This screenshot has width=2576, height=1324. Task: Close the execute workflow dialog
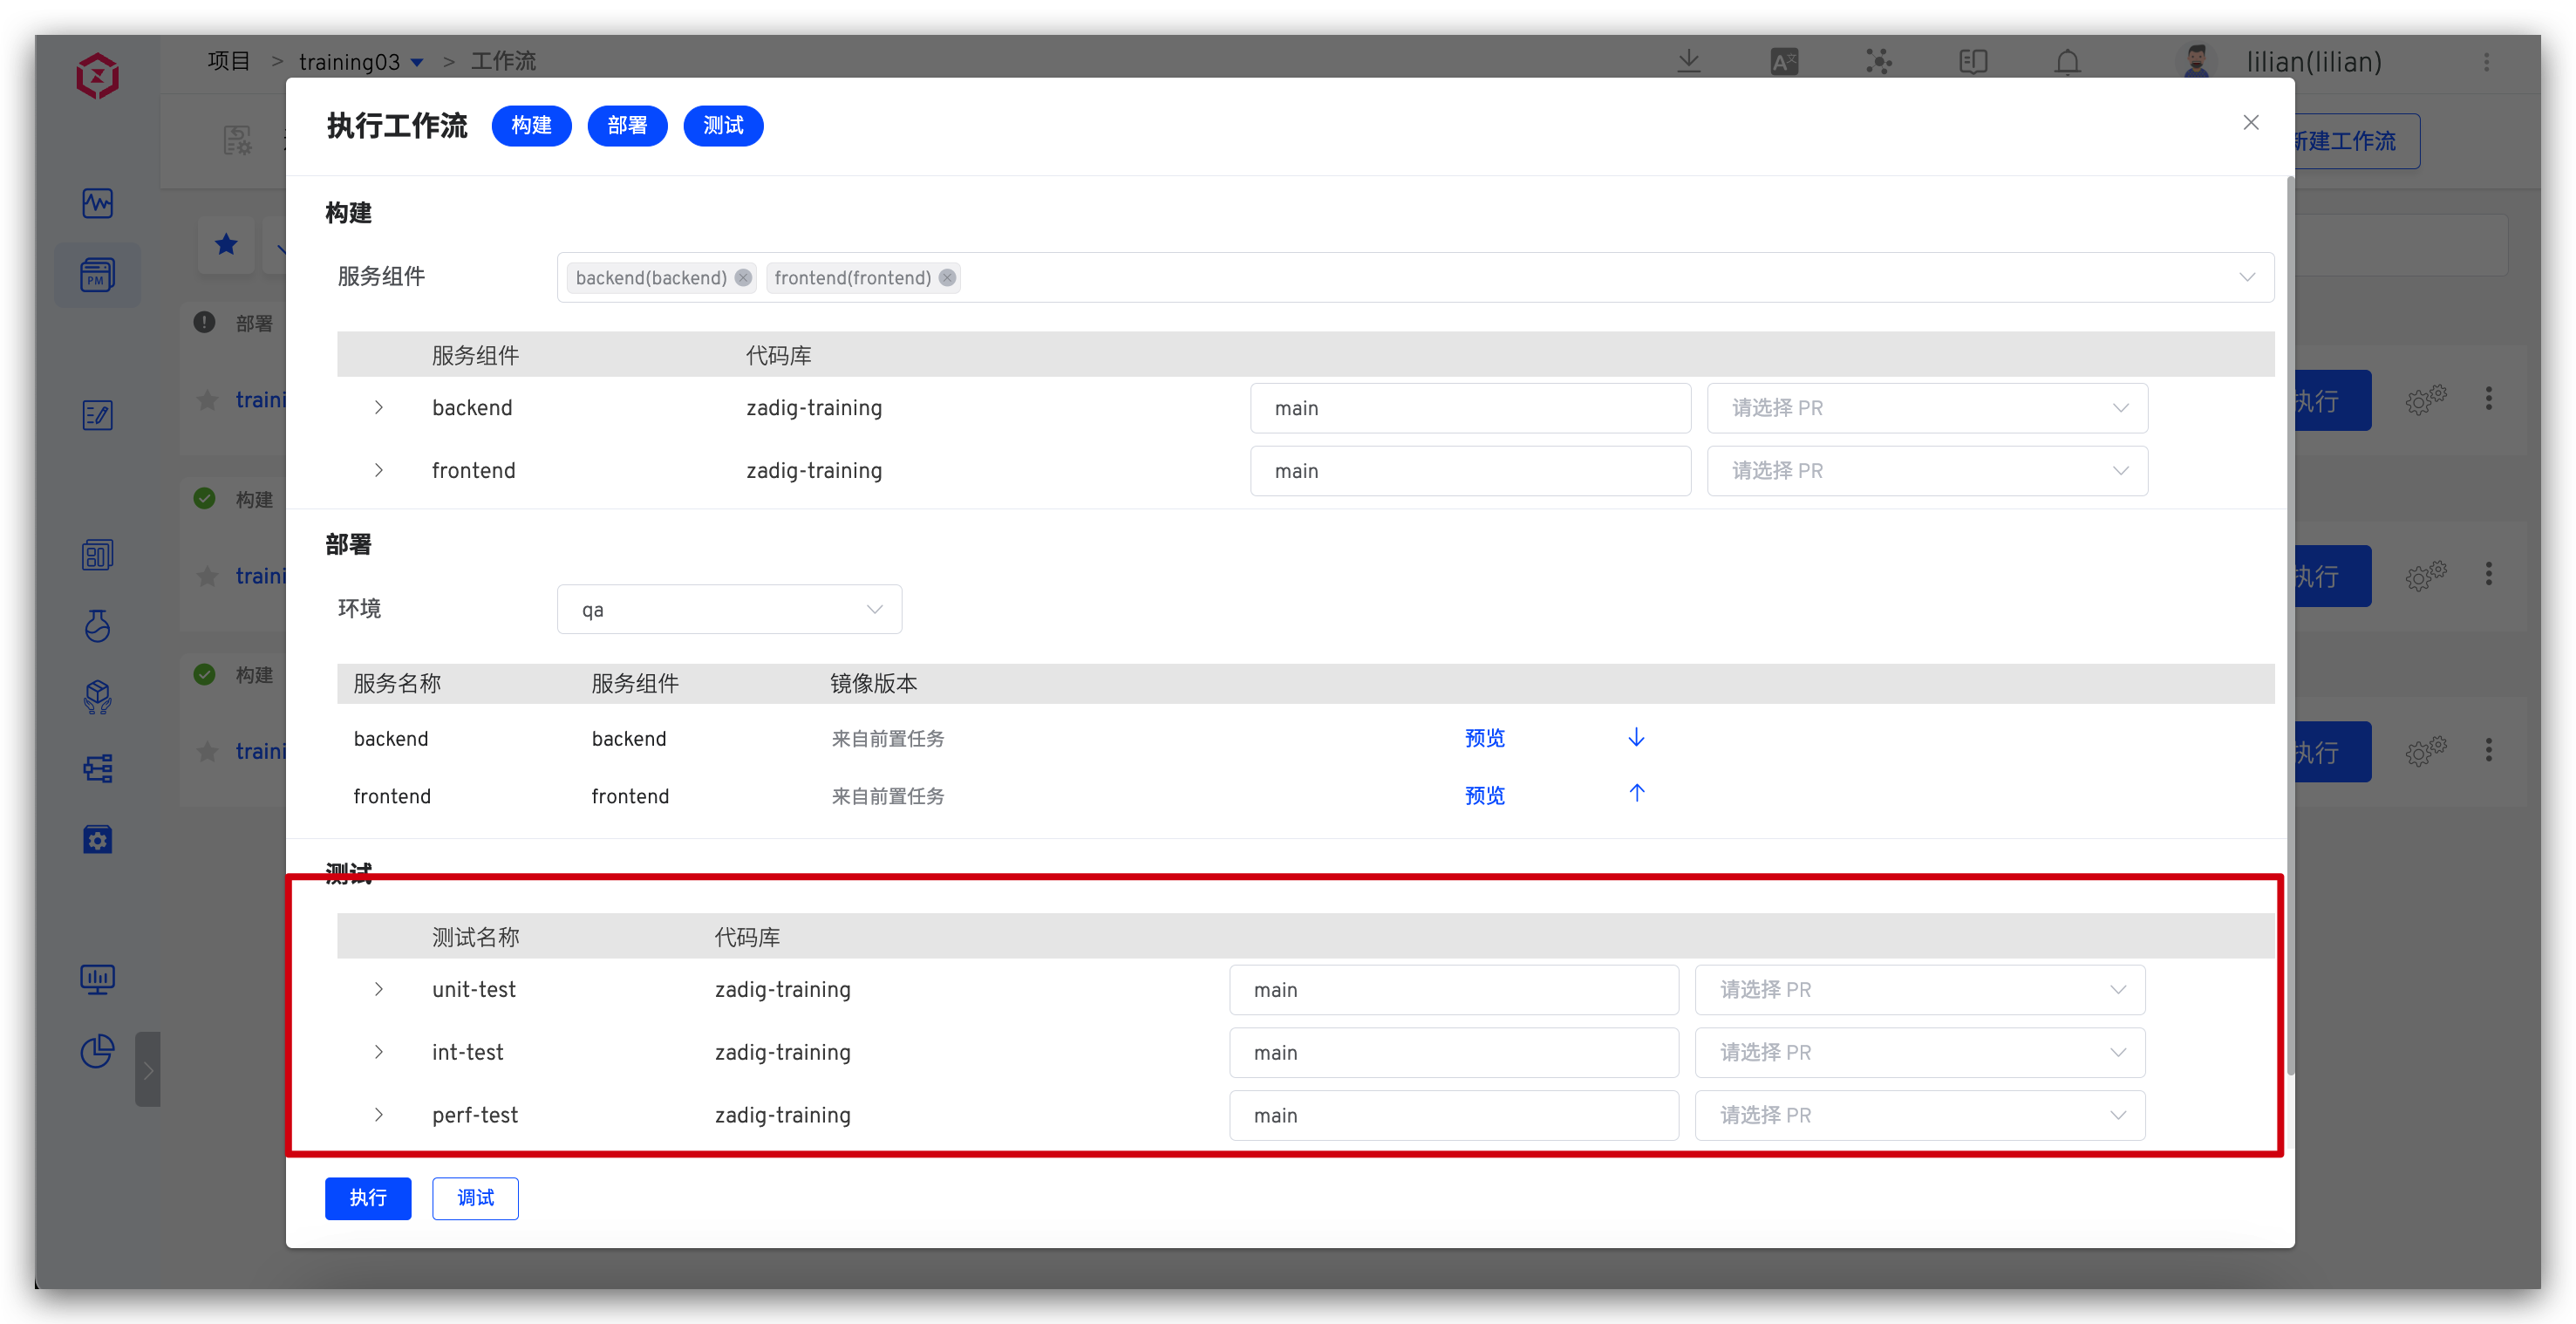click(x=2250, y=122)
